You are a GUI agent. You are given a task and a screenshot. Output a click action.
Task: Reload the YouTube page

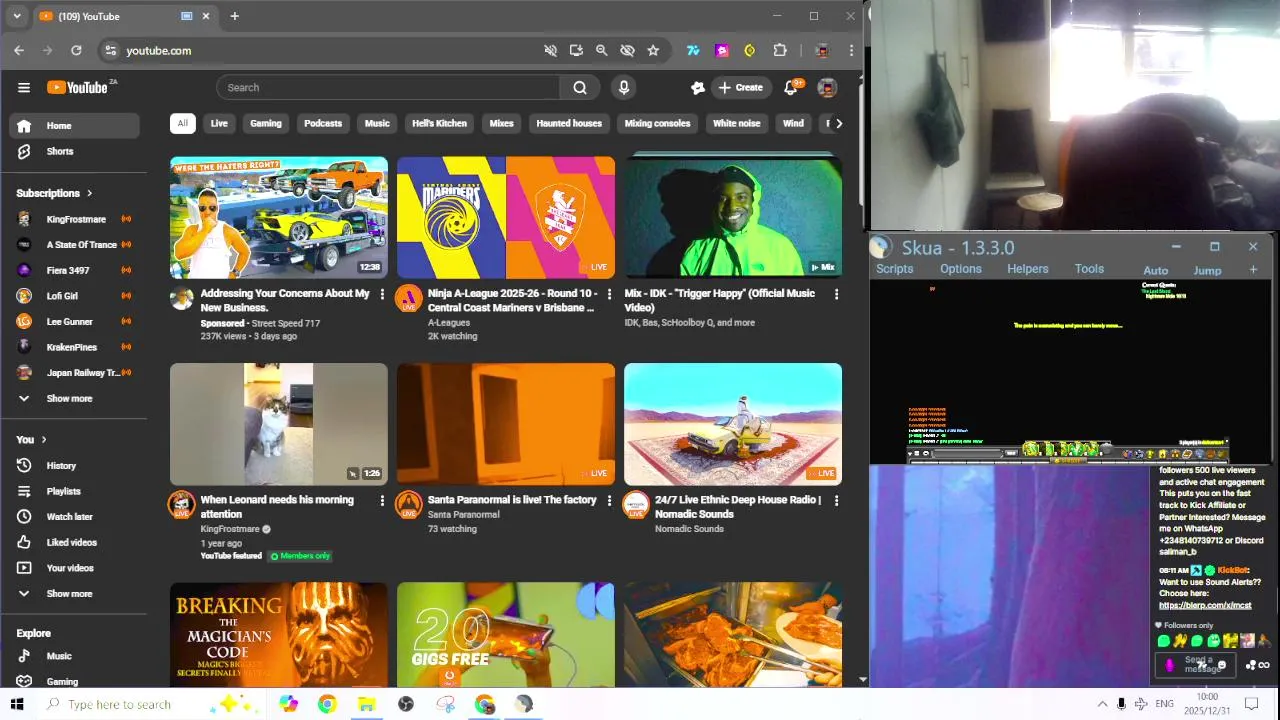point(76,50)
